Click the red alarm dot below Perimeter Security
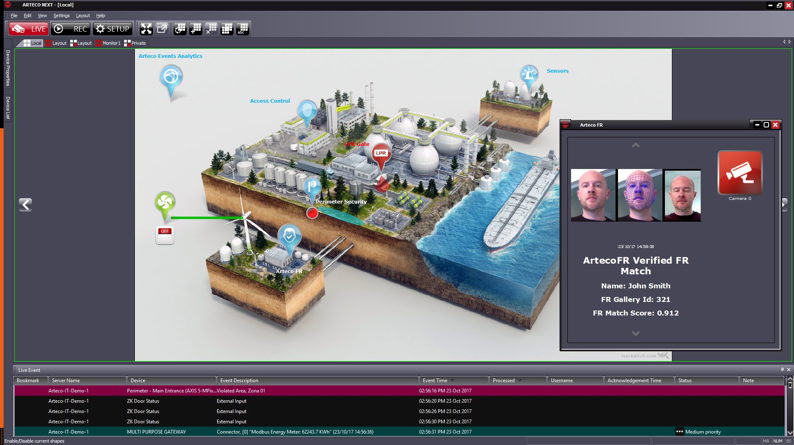The width and height of the screenshot is (794, 445). pyautogui.click(x=312, y=213)
